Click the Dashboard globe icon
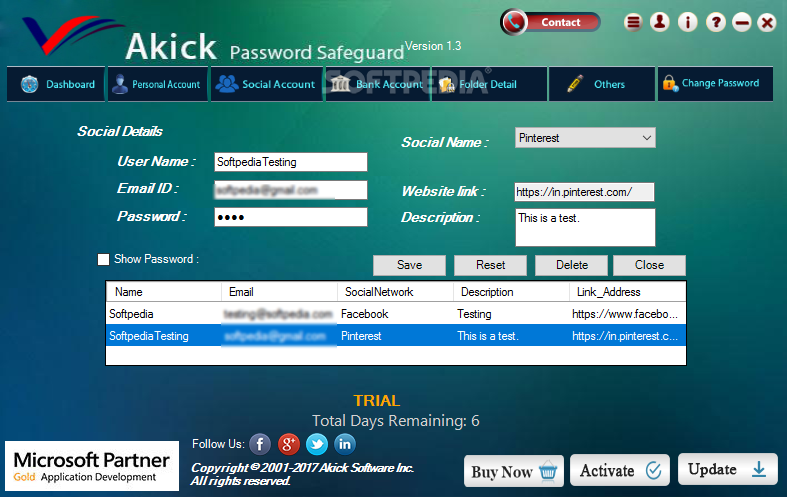This screenshot has width=787, height=497. click(30, 84)
